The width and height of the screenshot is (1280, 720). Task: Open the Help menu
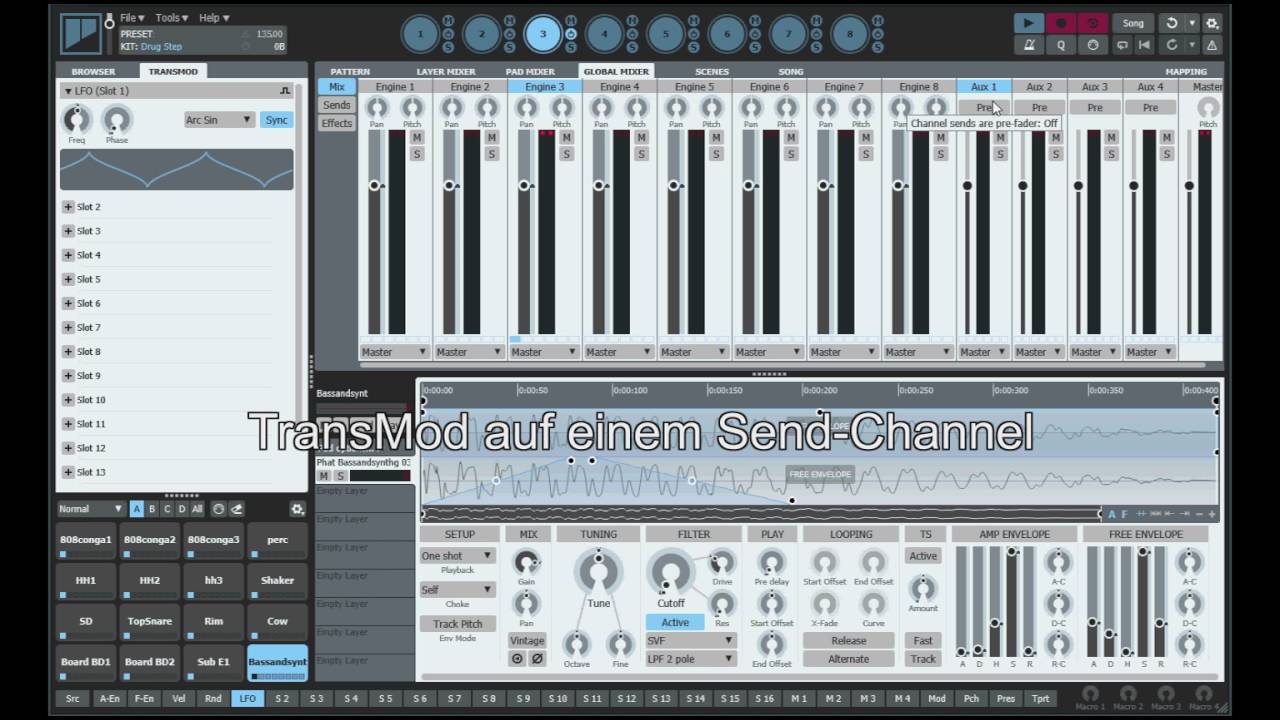pos(214,18)
